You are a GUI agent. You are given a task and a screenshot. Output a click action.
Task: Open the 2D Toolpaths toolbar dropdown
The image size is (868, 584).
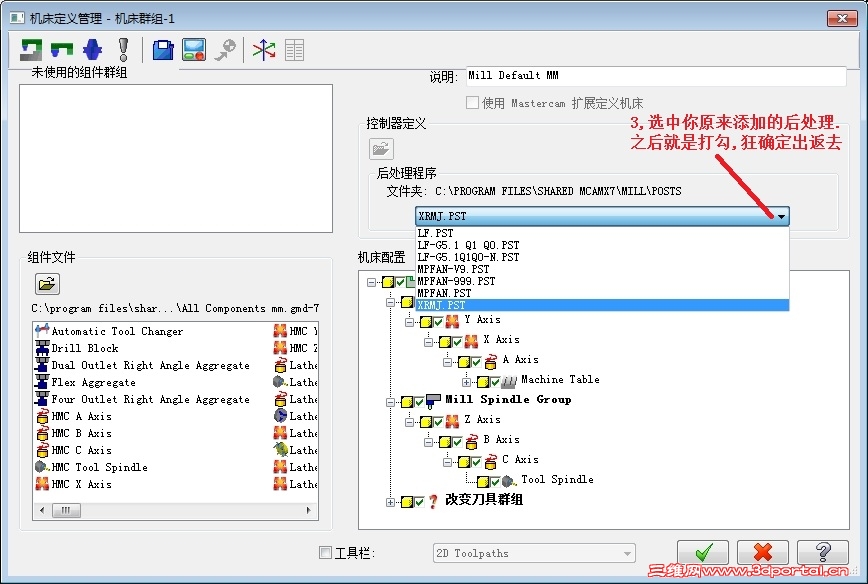627,553
